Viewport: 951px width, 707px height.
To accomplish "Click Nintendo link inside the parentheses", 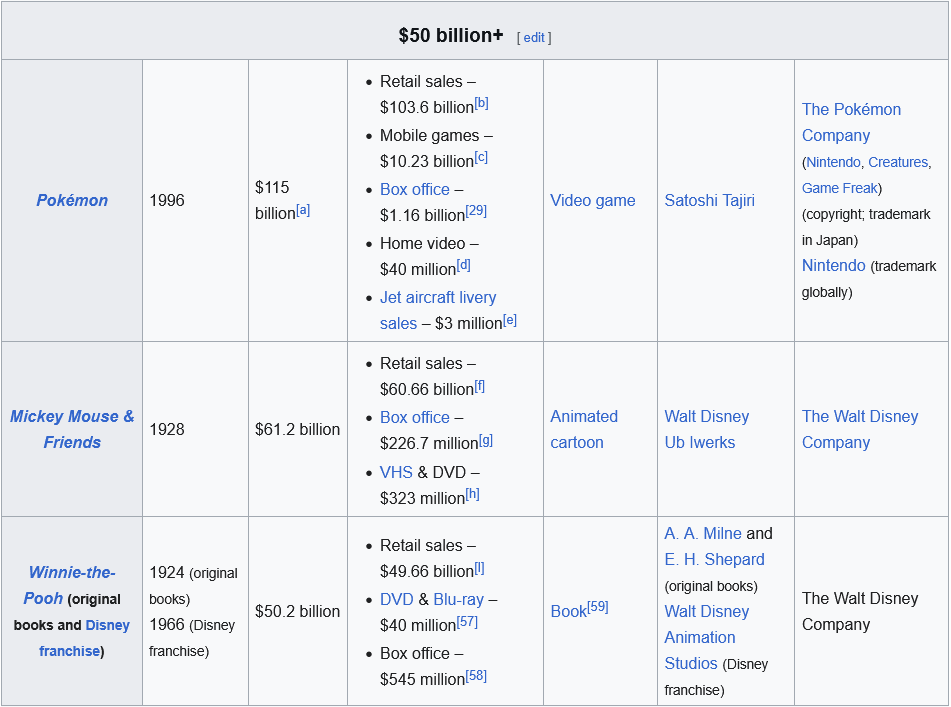I will [x=833, y=162].
